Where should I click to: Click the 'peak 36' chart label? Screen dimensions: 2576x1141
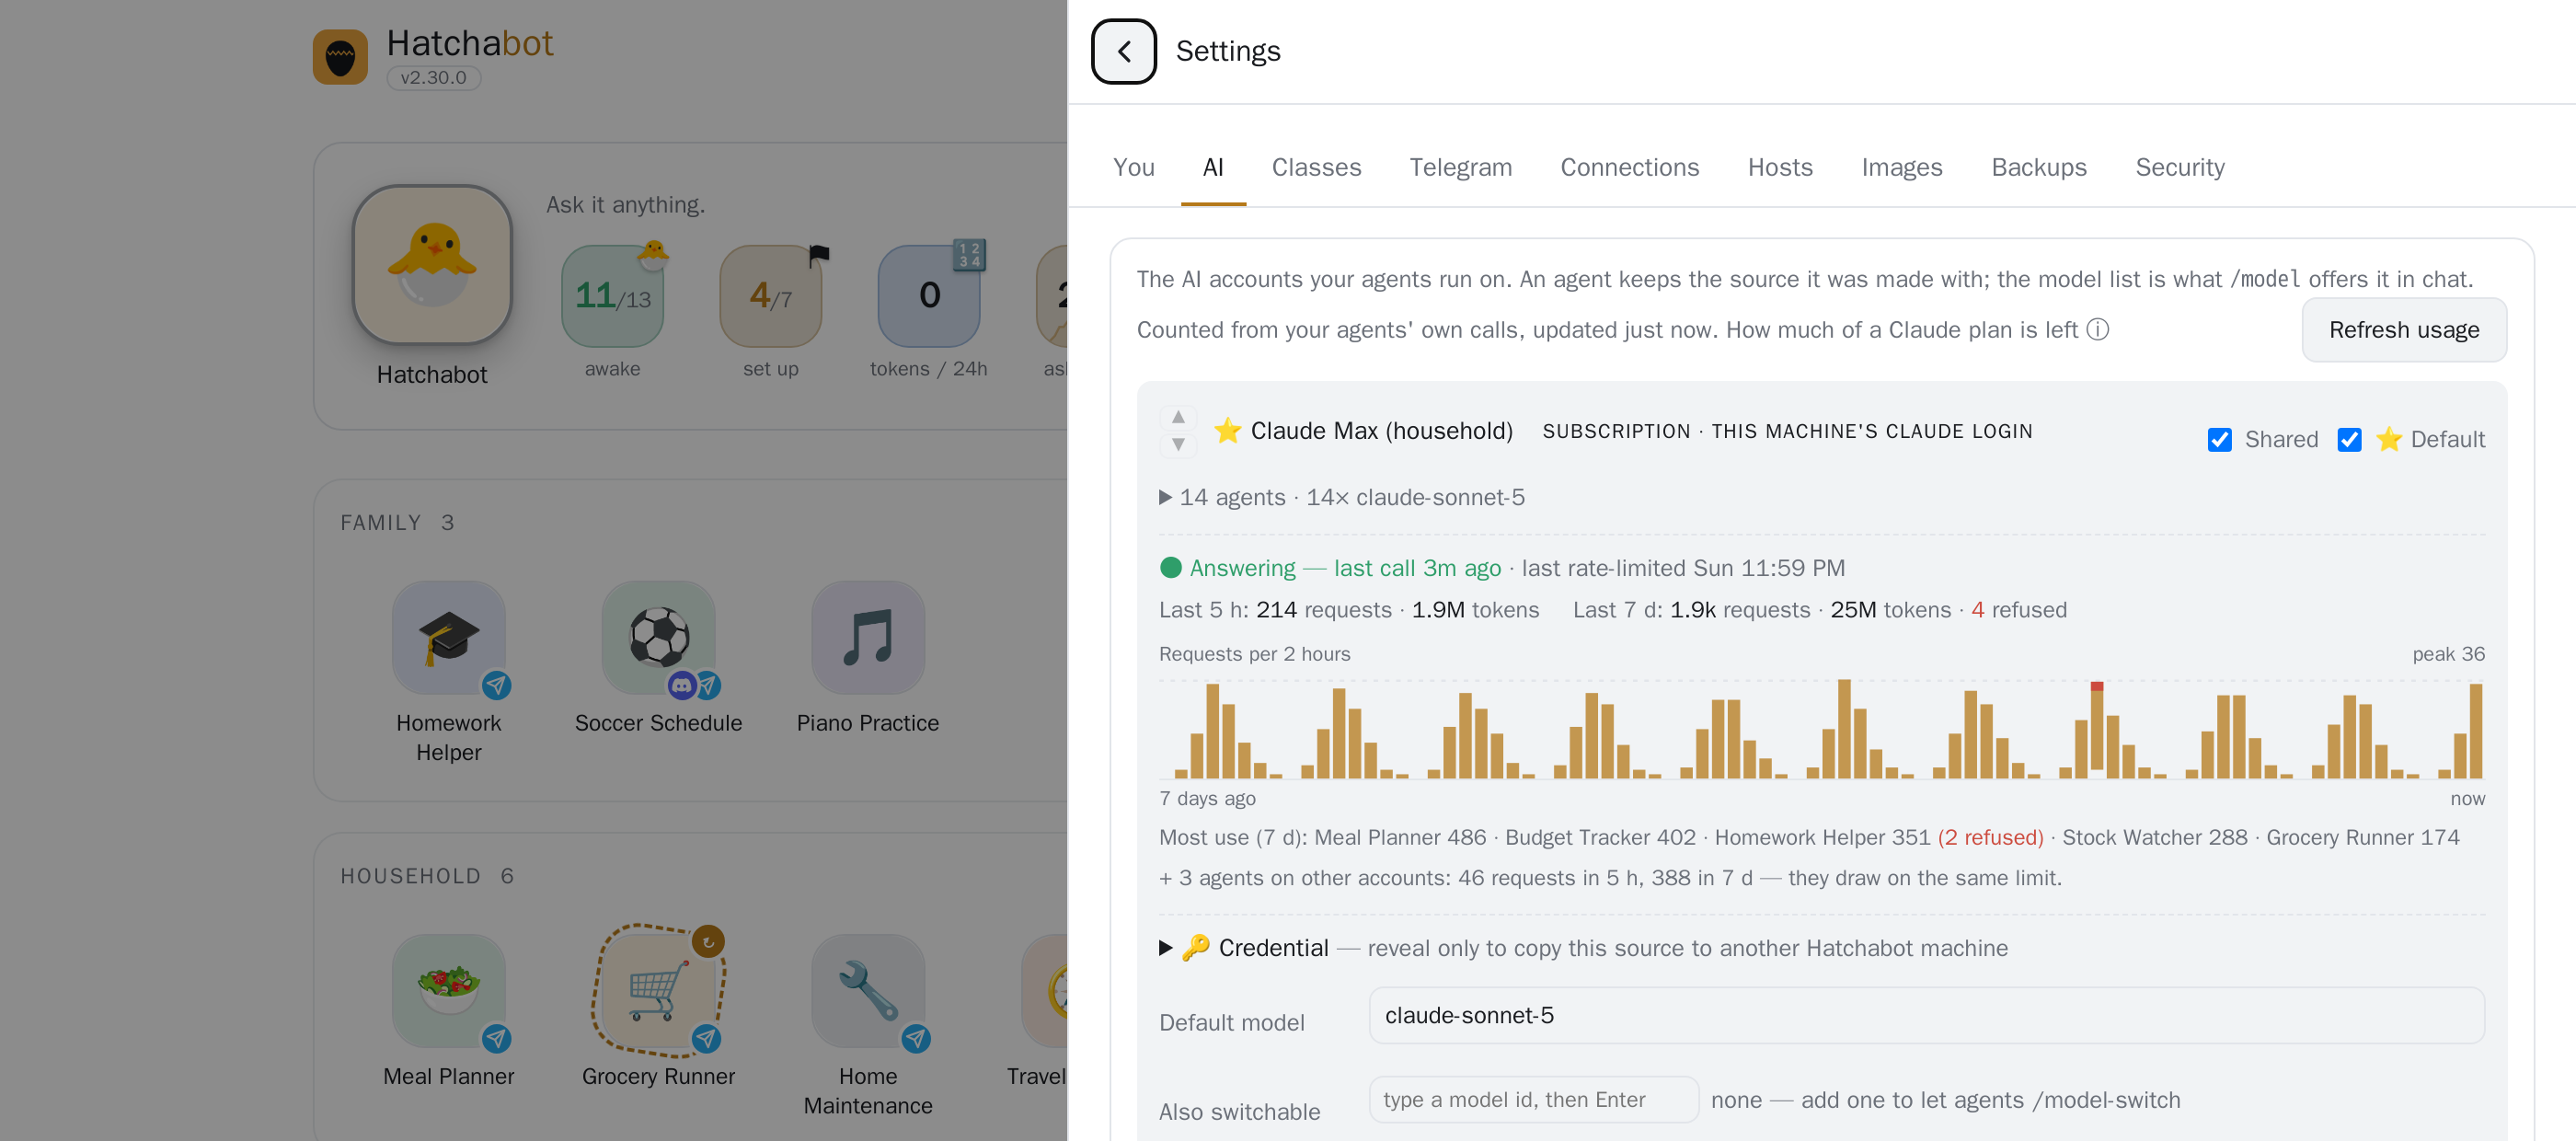coord(2448,653)
